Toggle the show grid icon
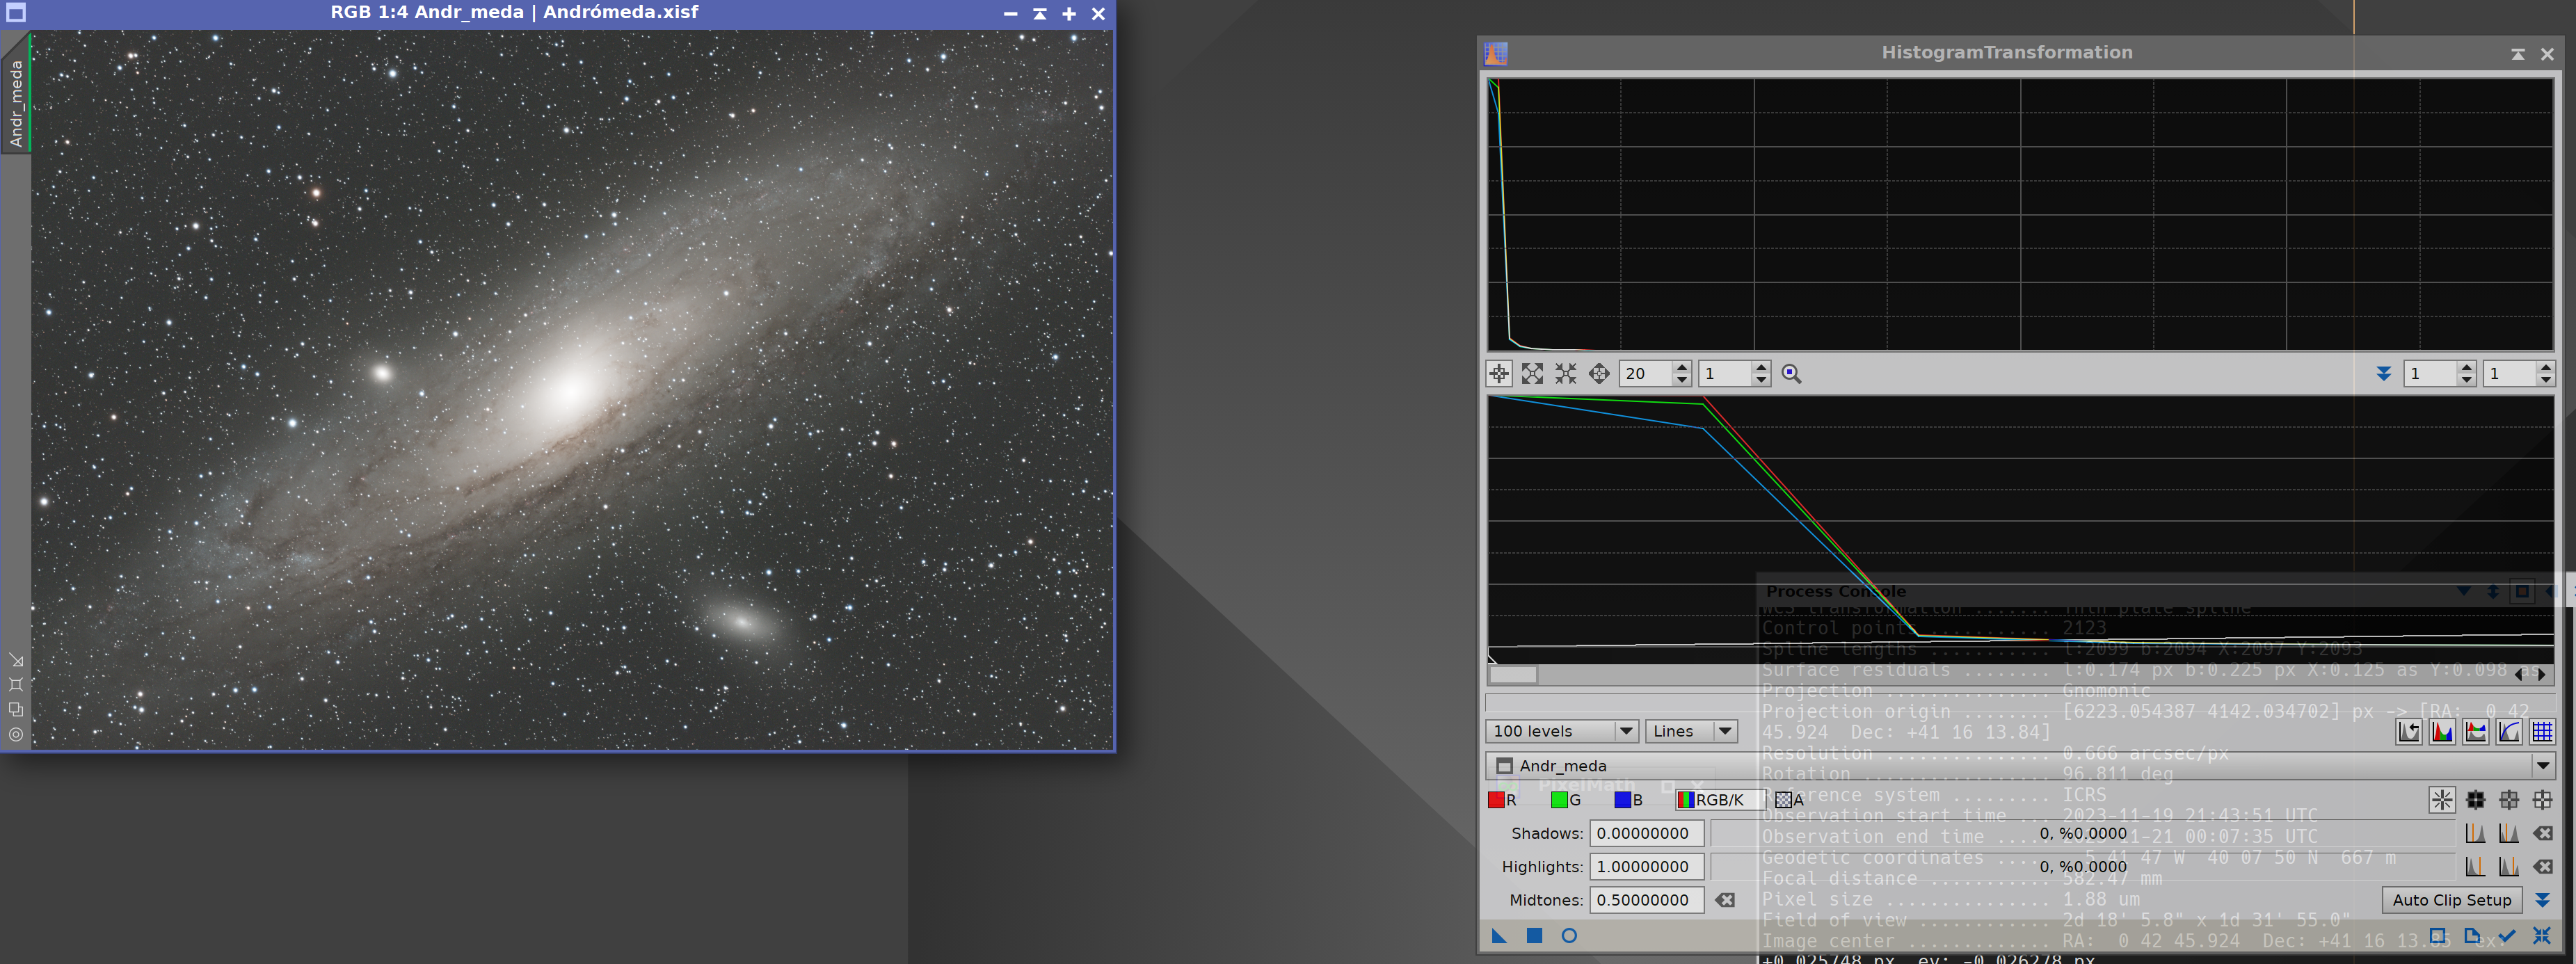2576x964 pixels. [2541, 732]
